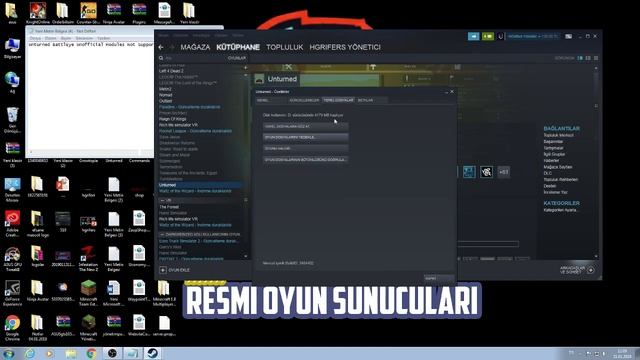Click the backup game files button

pos(305,138)
